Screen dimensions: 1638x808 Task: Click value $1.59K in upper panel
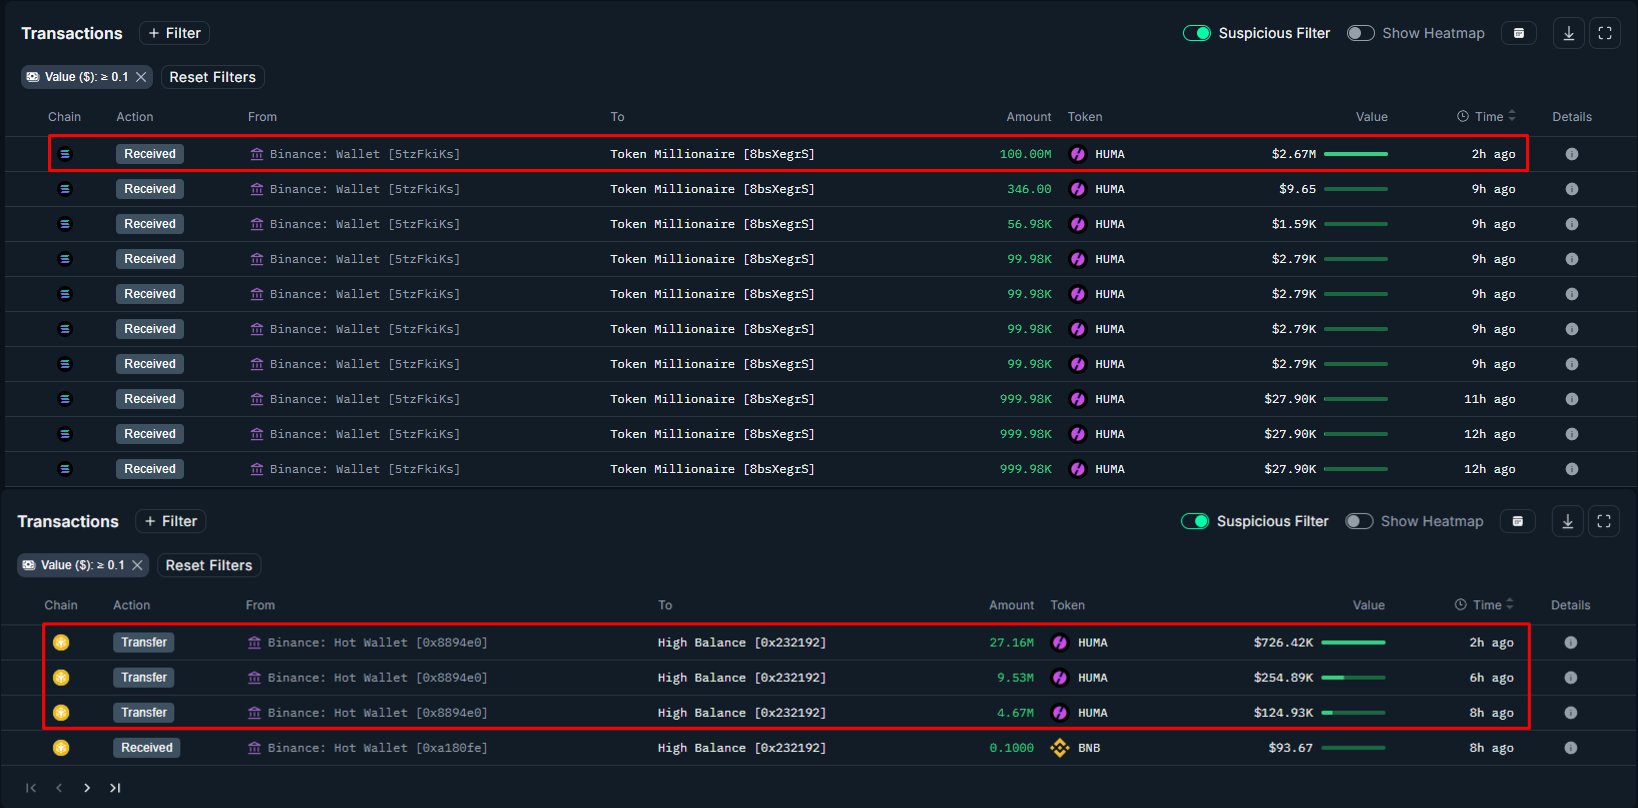tap(1294, 224)
